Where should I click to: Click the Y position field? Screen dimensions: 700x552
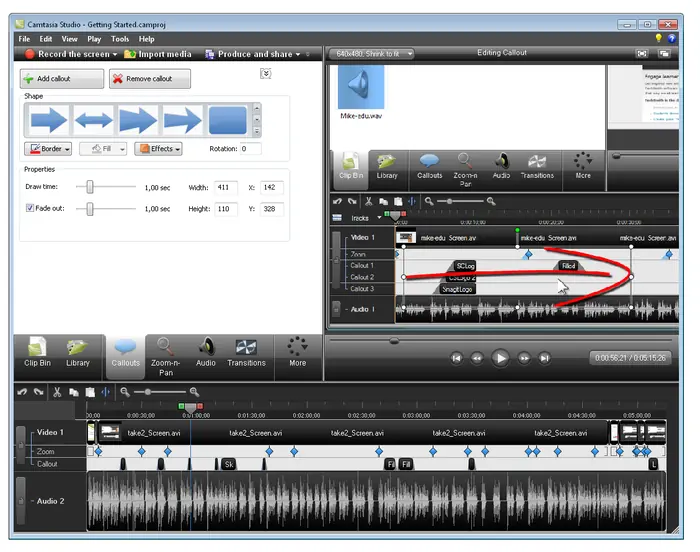pyautogui.click(x=271, y=209)
